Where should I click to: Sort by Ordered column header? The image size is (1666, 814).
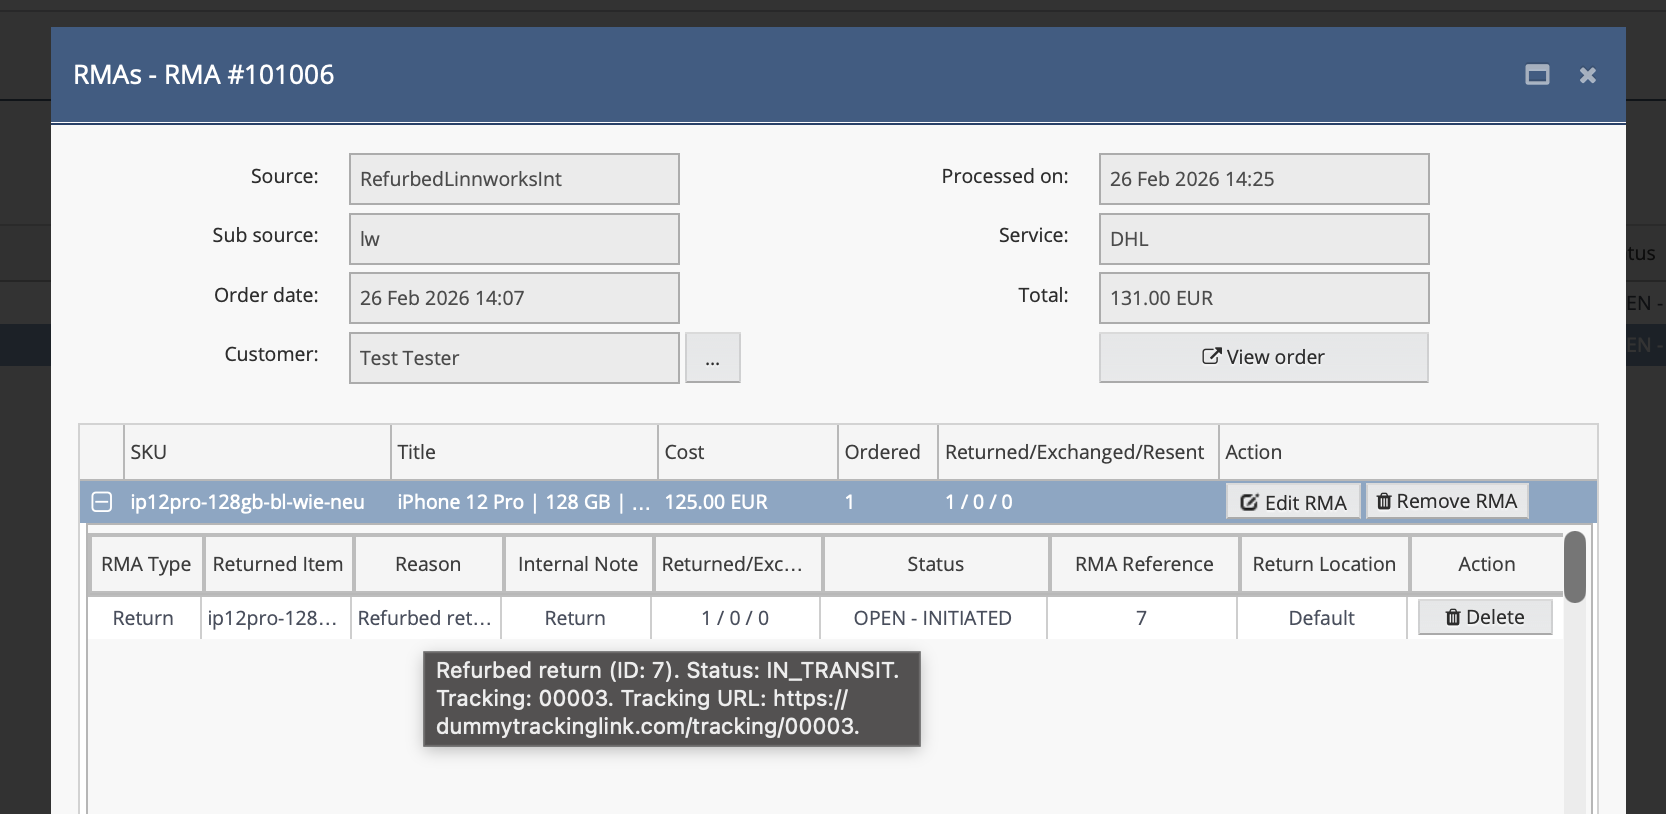pos(888,452)
